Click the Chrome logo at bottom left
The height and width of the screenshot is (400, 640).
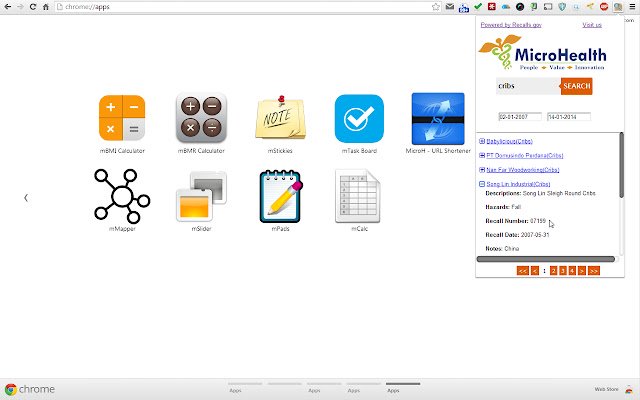click(x=11, y=389)
